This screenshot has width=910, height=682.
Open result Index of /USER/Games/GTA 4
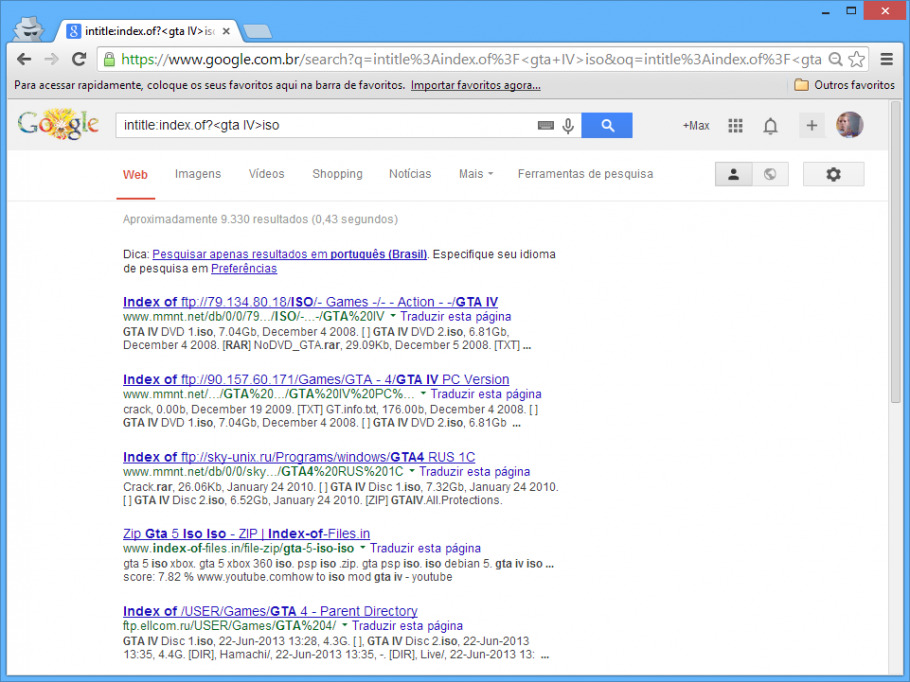click(270, 611)
